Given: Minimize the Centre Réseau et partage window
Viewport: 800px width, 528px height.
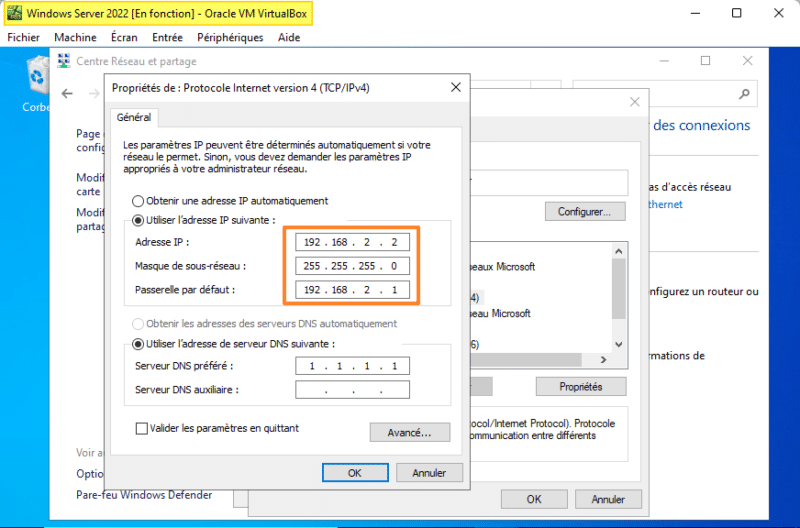Looking at the screenshot, I should coord(664,61).
